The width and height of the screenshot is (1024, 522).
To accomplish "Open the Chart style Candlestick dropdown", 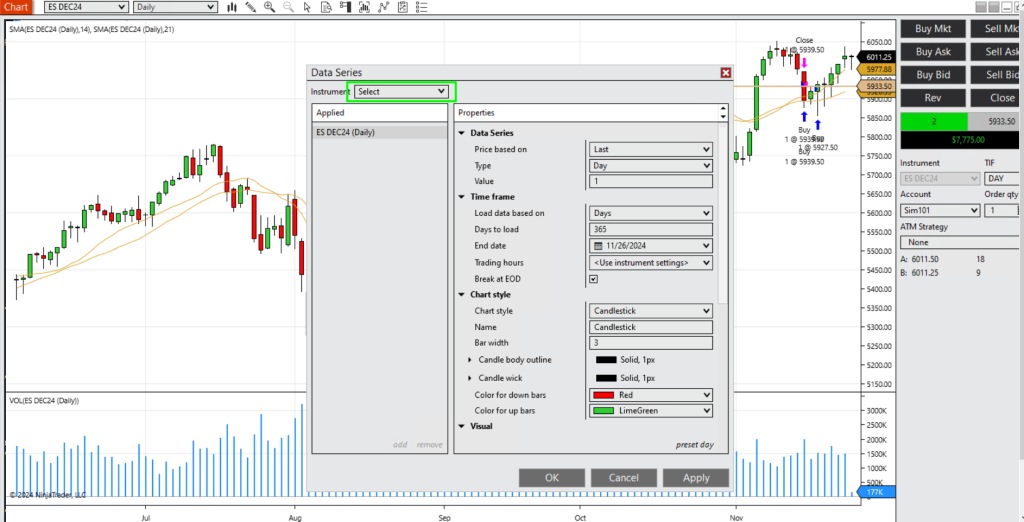I will pos(650,311).
